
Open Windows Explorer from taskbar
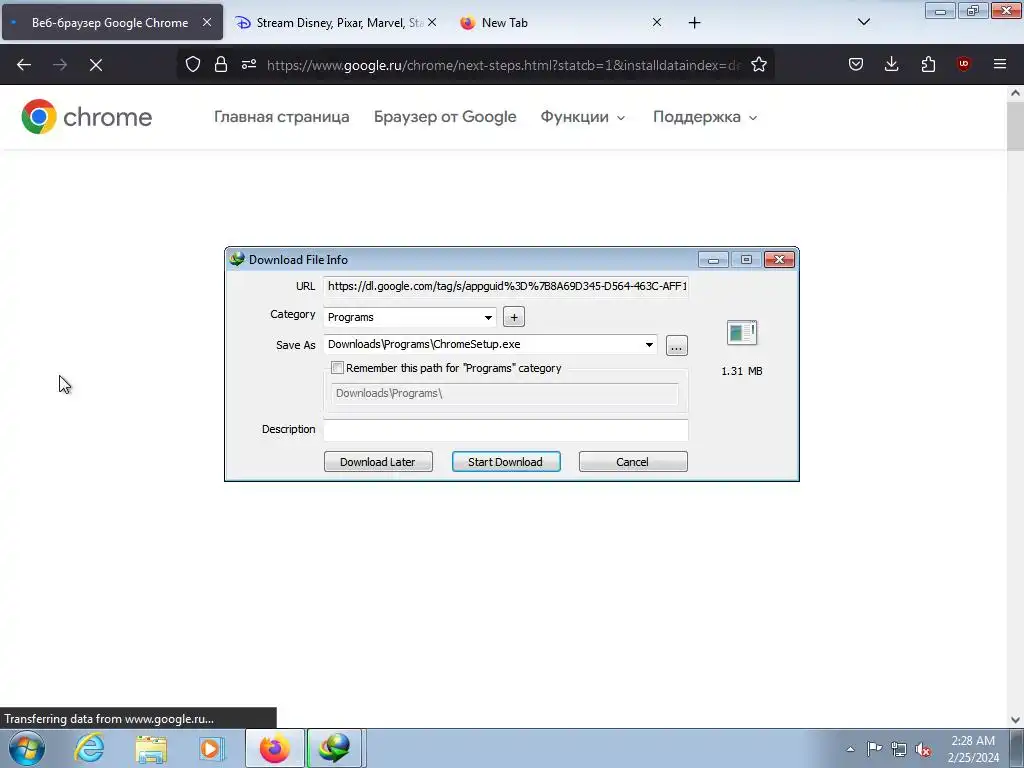click(x=151, y=748)
